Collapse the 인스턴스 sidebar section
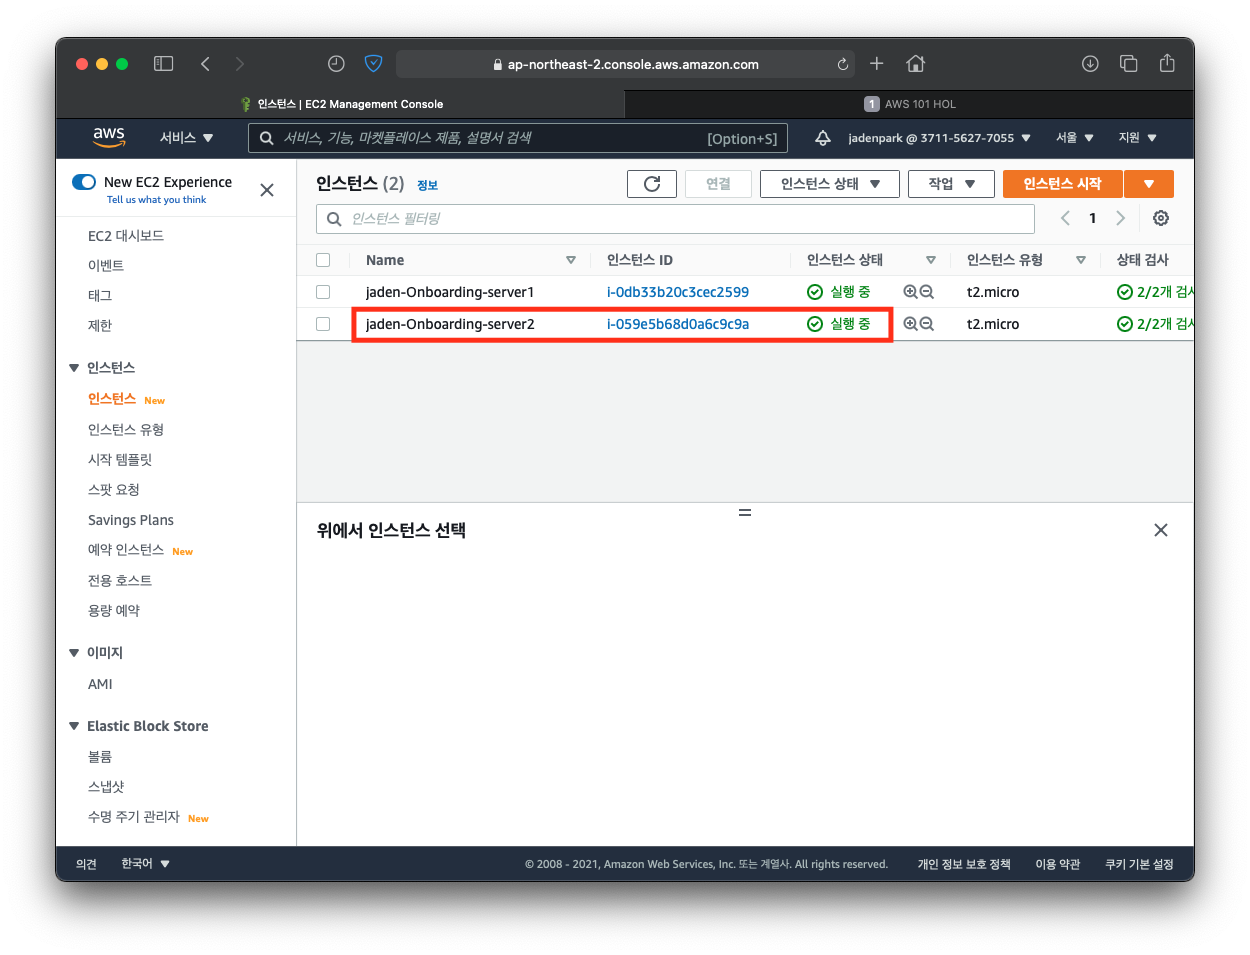Image resolution: width=1250 pixels, height=955 pixels. 74,368
